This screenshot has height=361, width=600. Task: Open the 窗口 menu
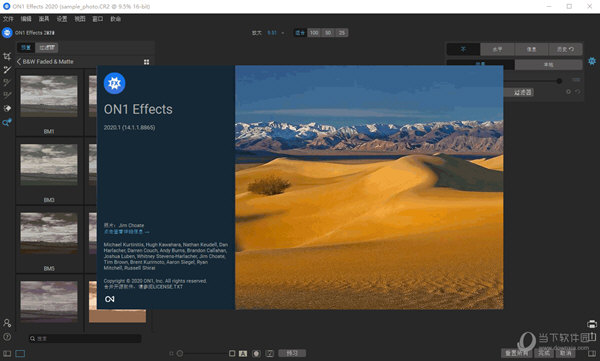pyautogui.click(x=98, y=19)
